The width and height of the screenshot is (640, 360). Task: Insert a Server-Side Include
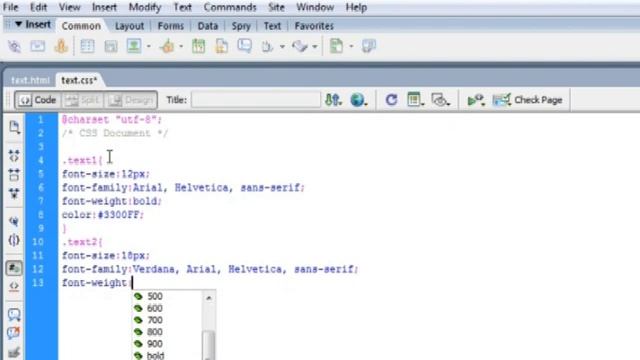tap(222, 46)
